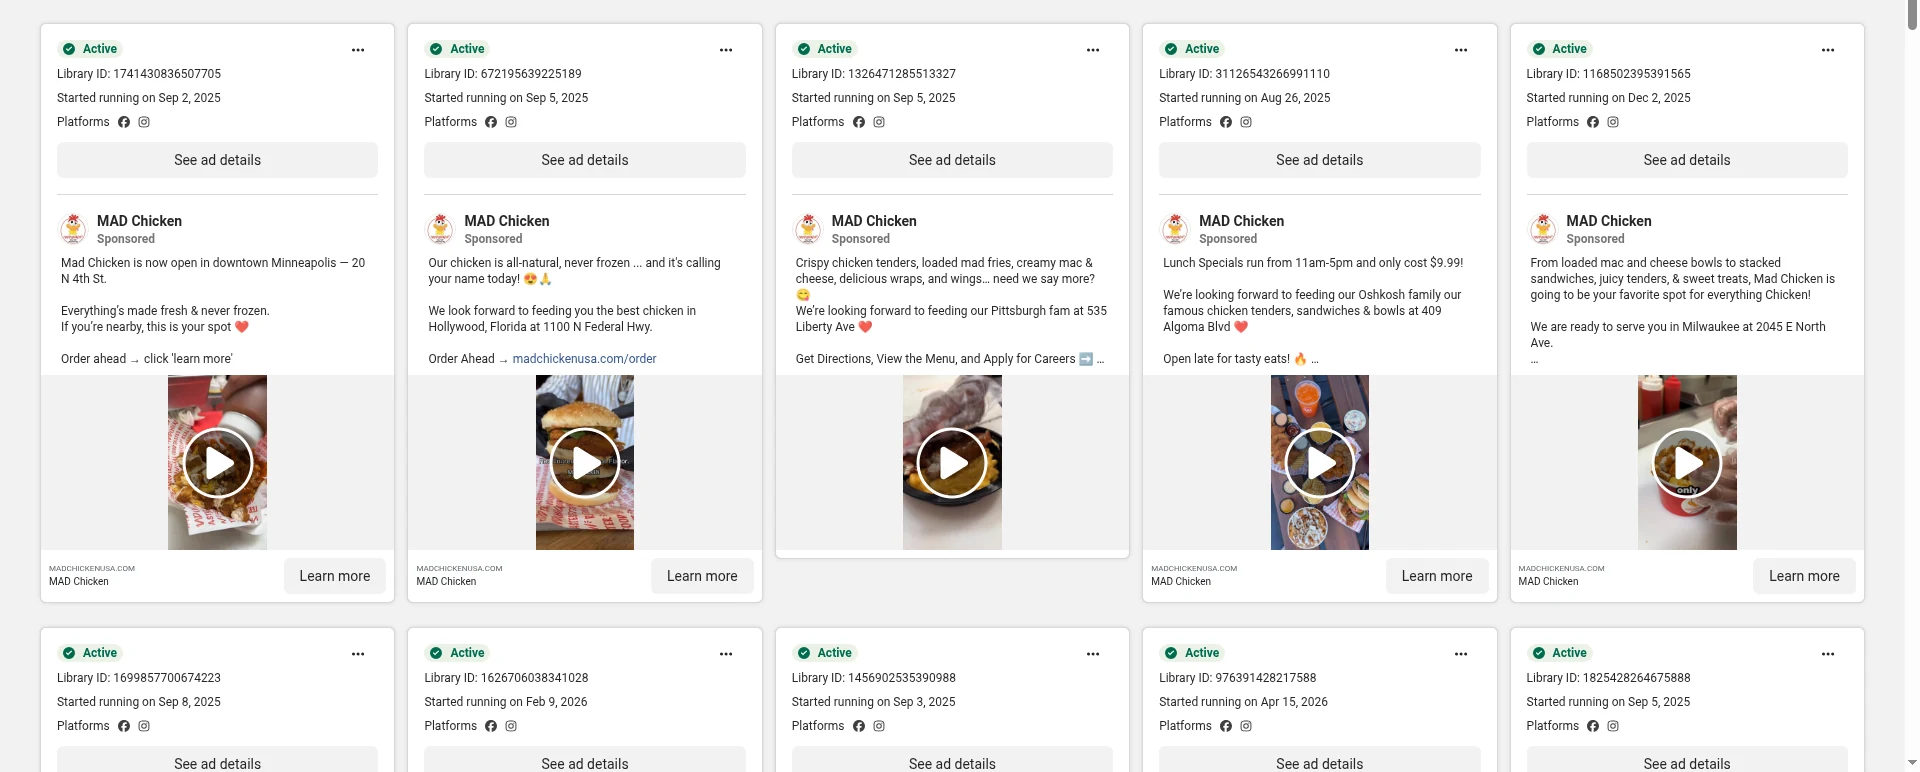Click Facebook platform icon on ad 1825428264675888
1920x772 pixels.
tap(1593, 726)
